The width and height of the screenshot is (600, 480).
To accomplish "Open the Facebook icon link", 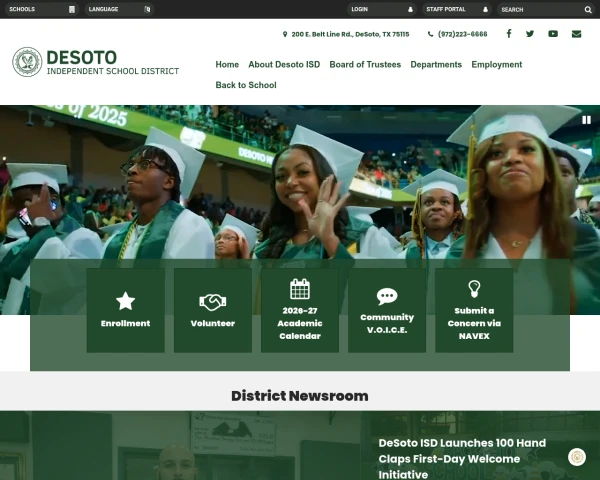I will tap(509, 34).
